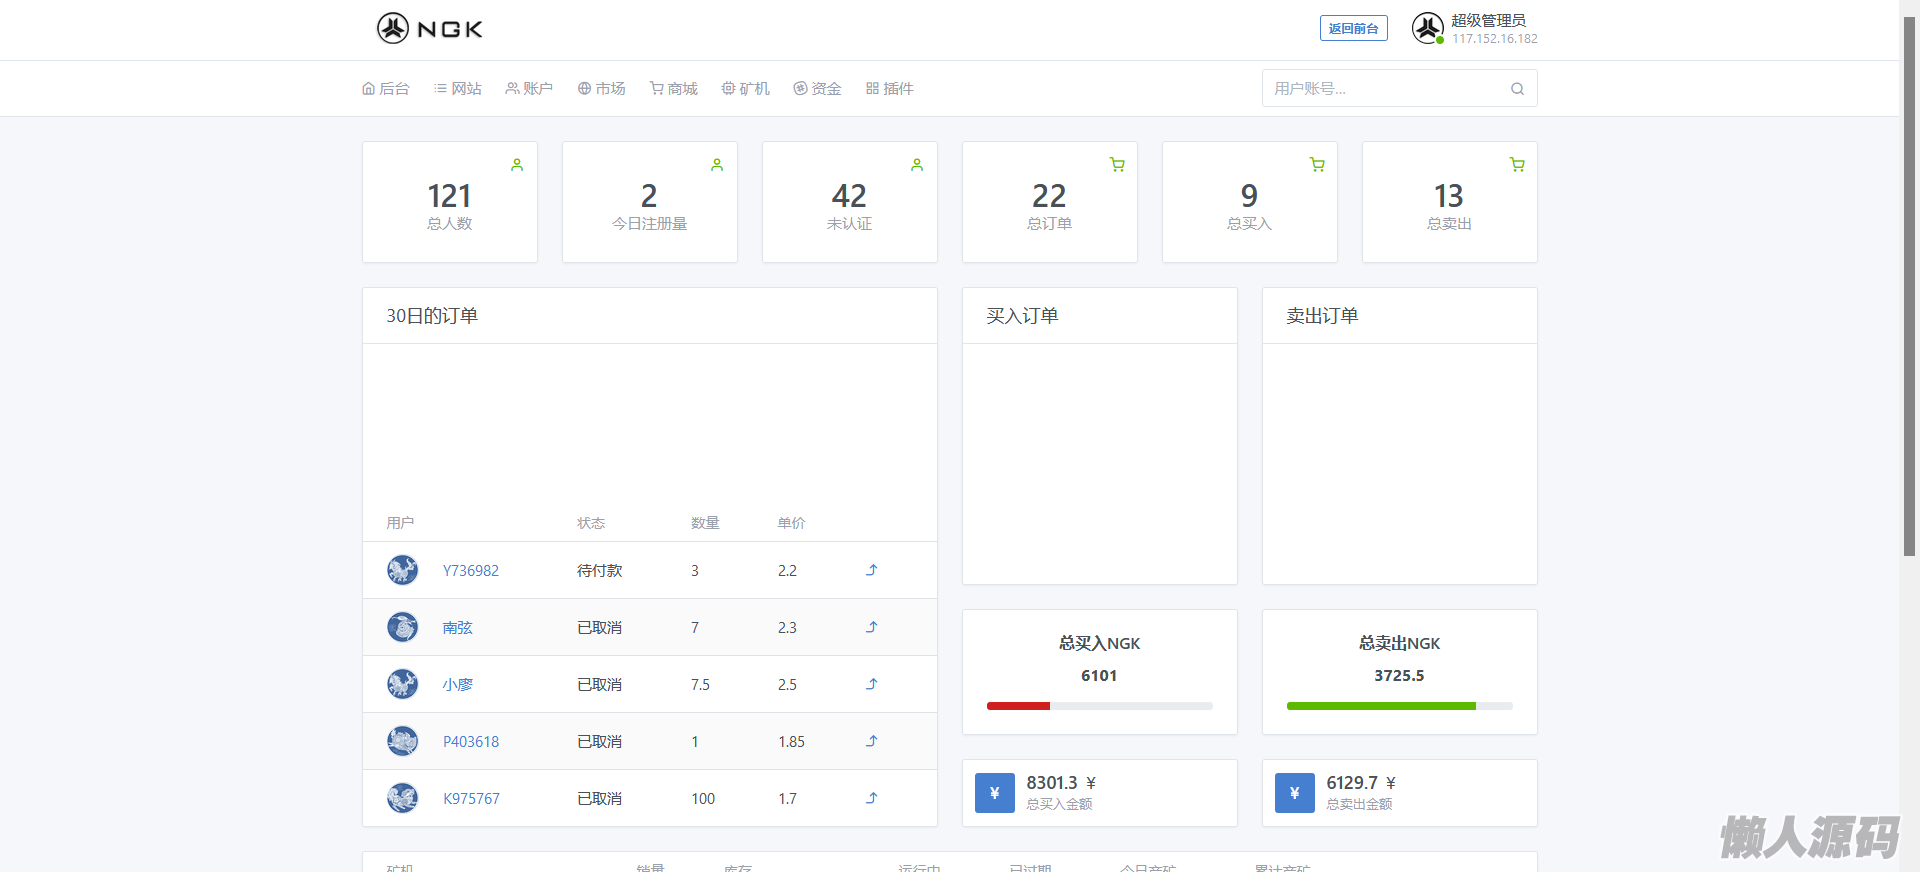1920x872 pixels.
Task: Open user link 小廖
Action: 458,685
